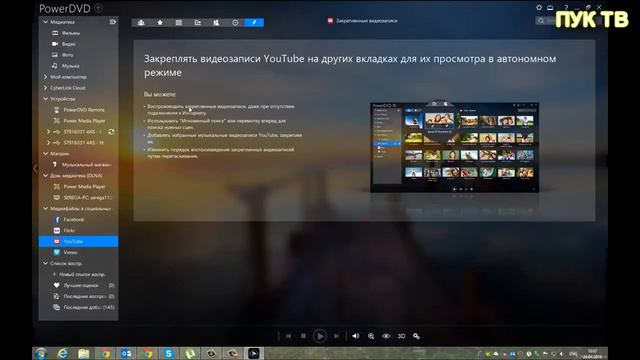Screen dimensions: 640x360
Task: Stop playback
Action: 303,336
